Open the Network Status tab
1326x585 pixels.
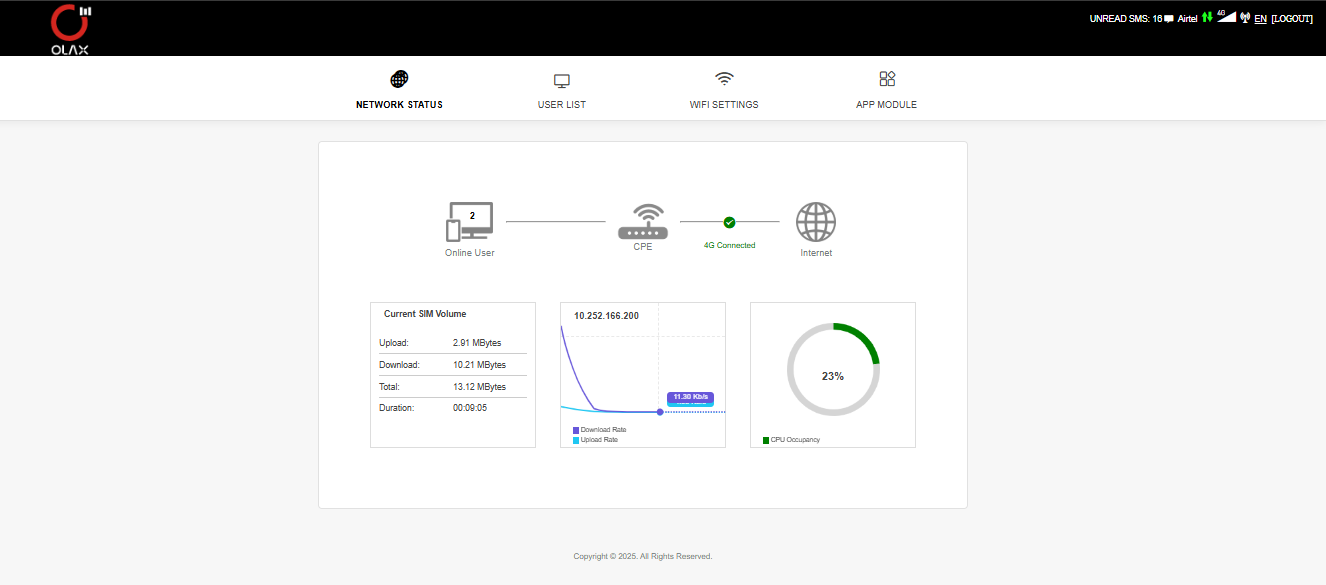[399, 91]
